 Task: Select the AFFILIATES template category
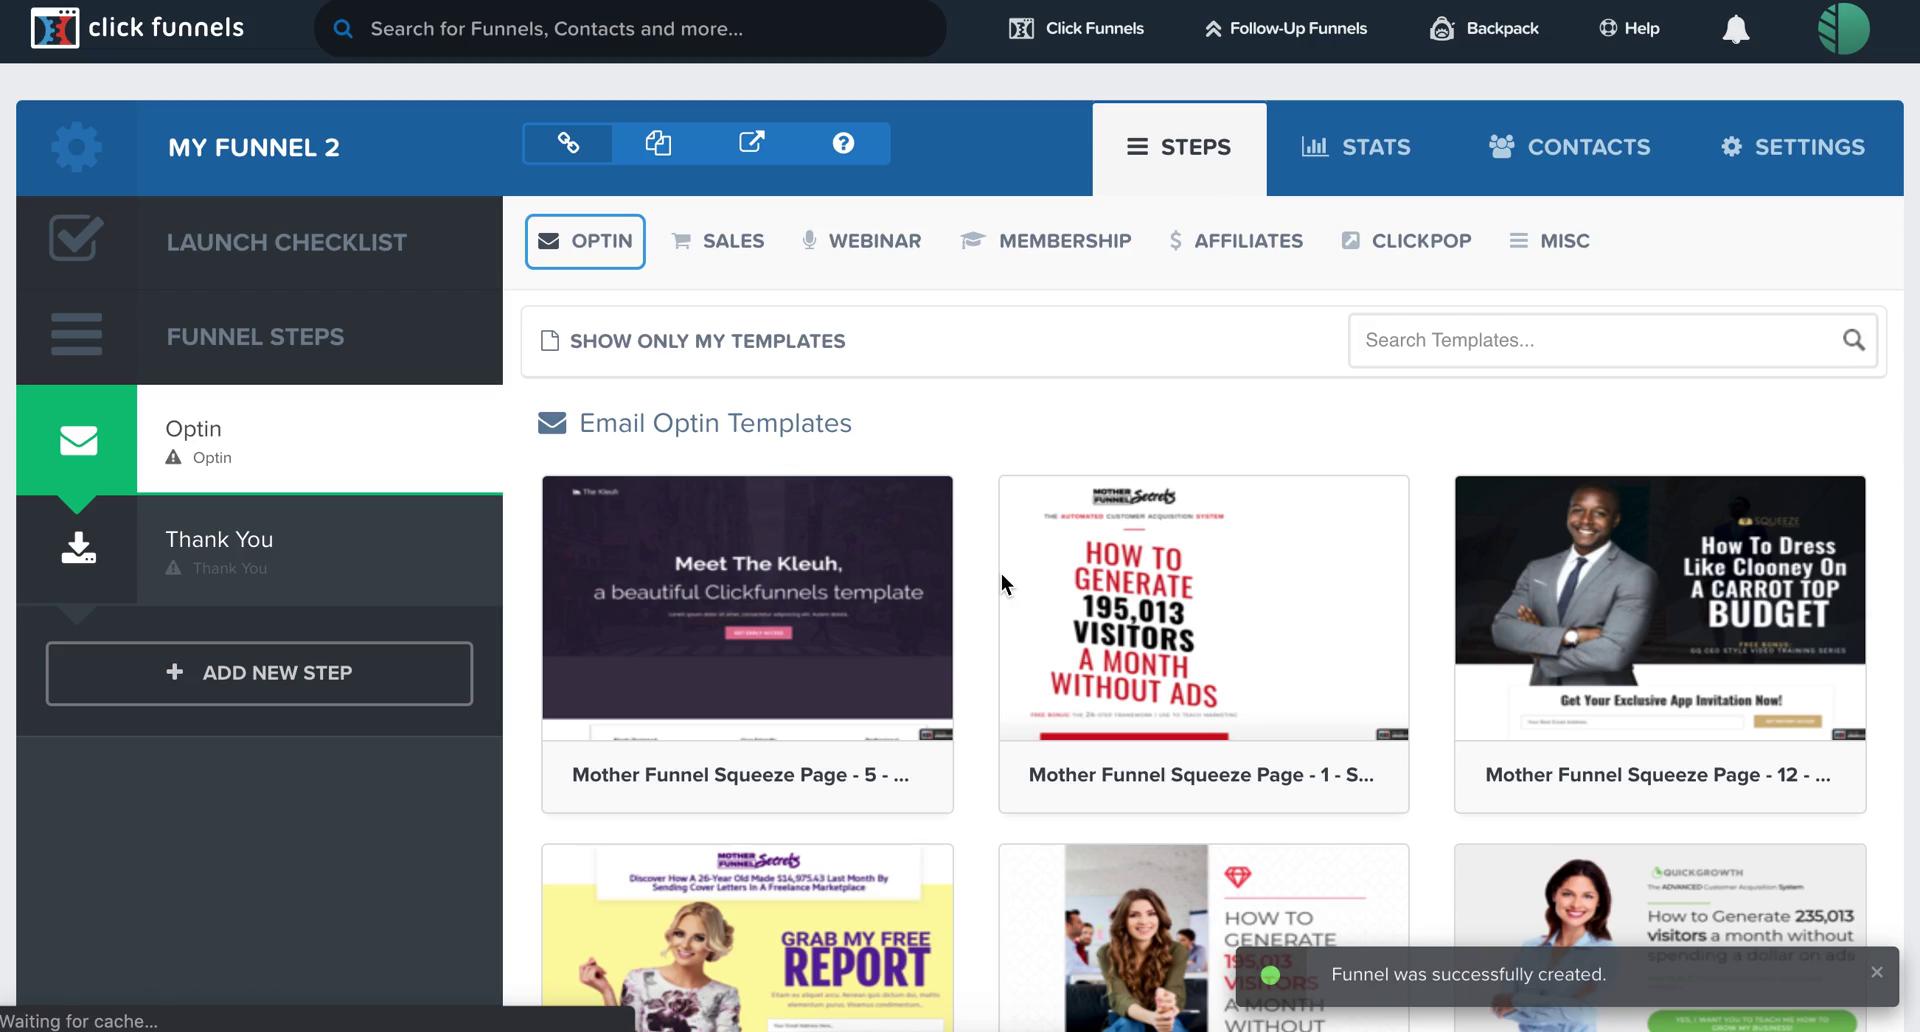click(1236, 241)
